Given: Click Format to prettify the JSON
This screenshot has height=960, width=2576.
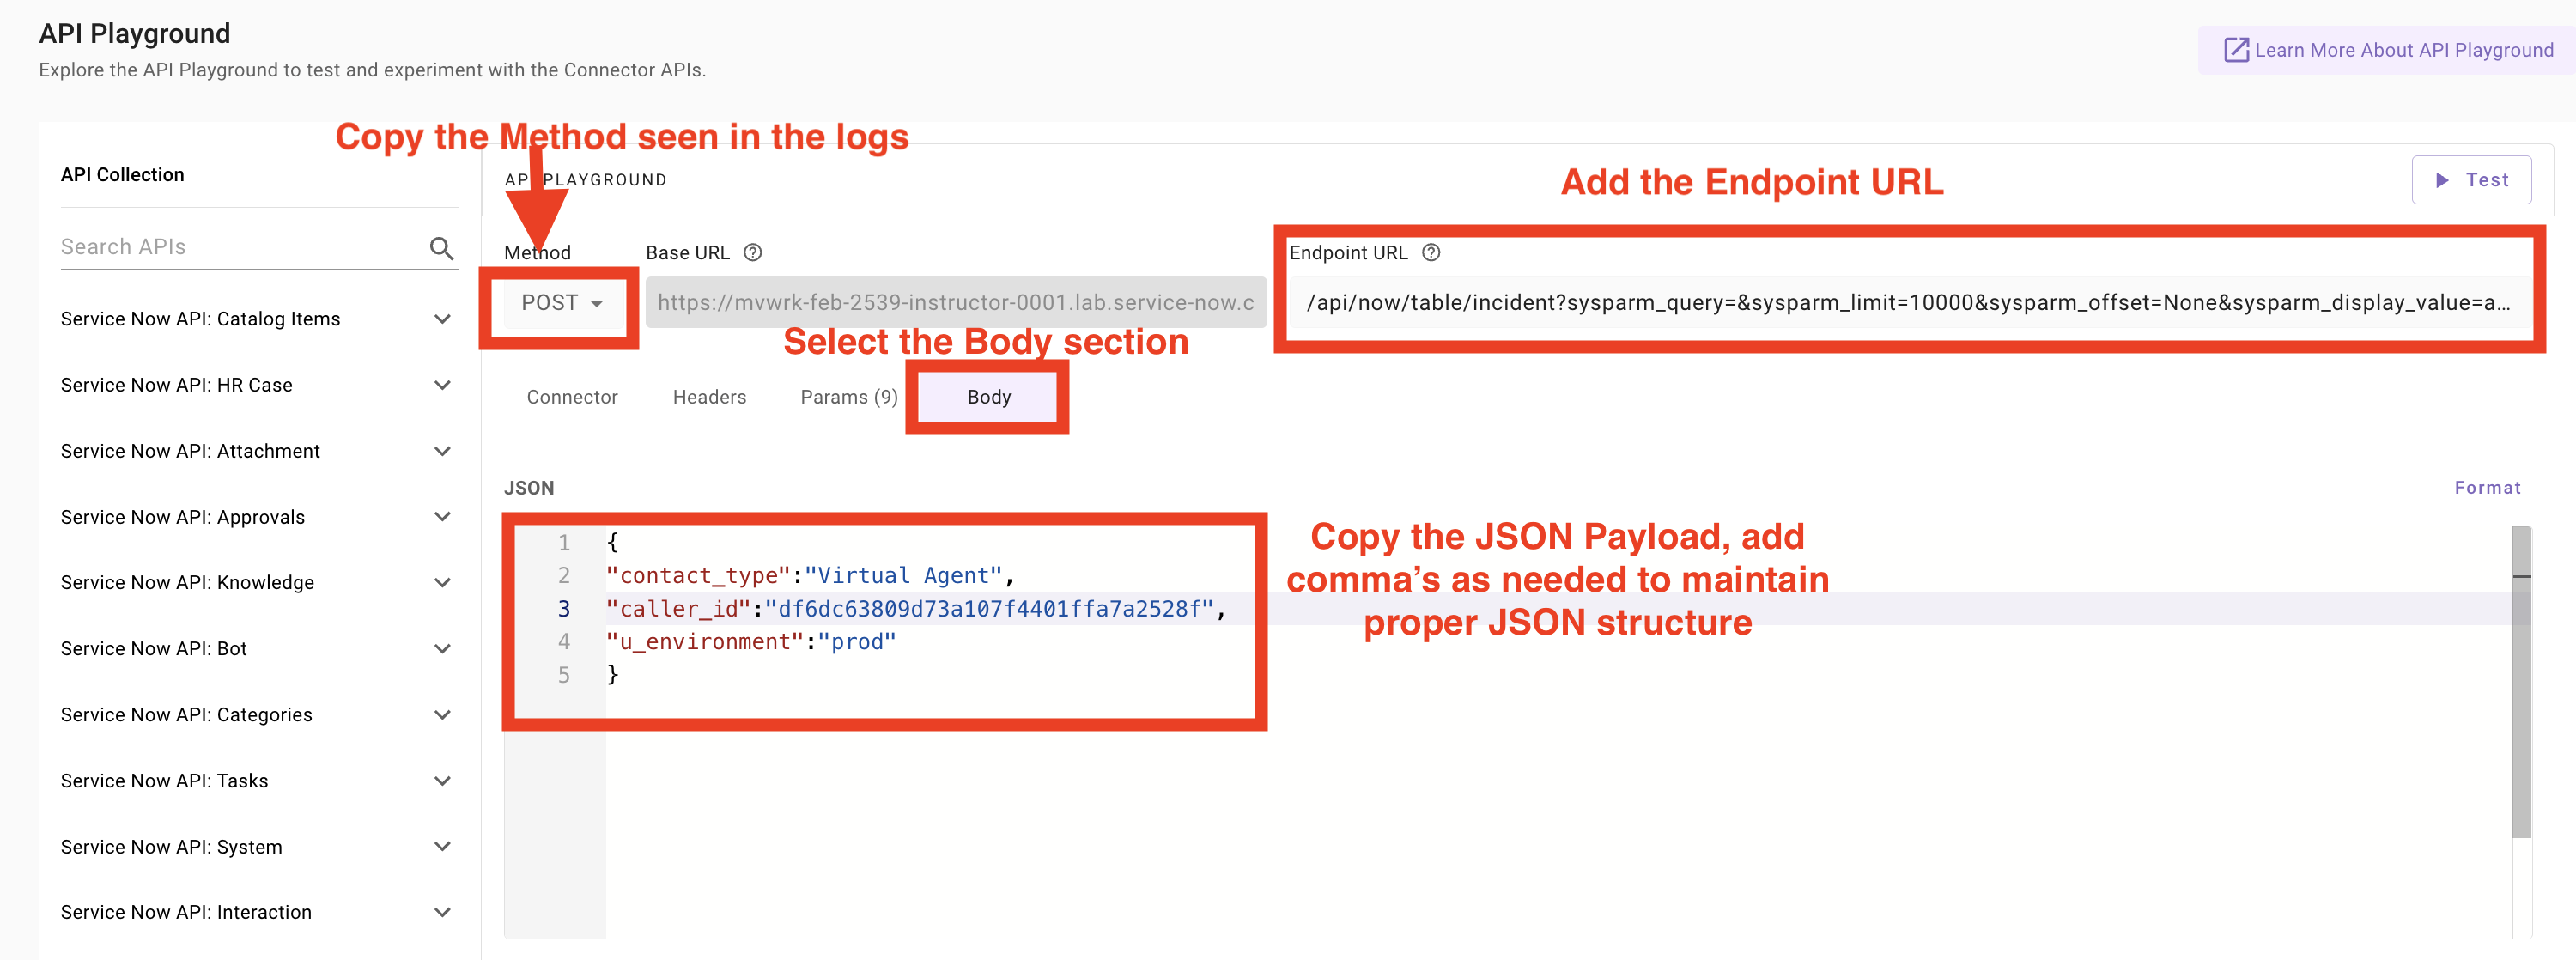Looking at the screenshot, I should point(2487,488).
